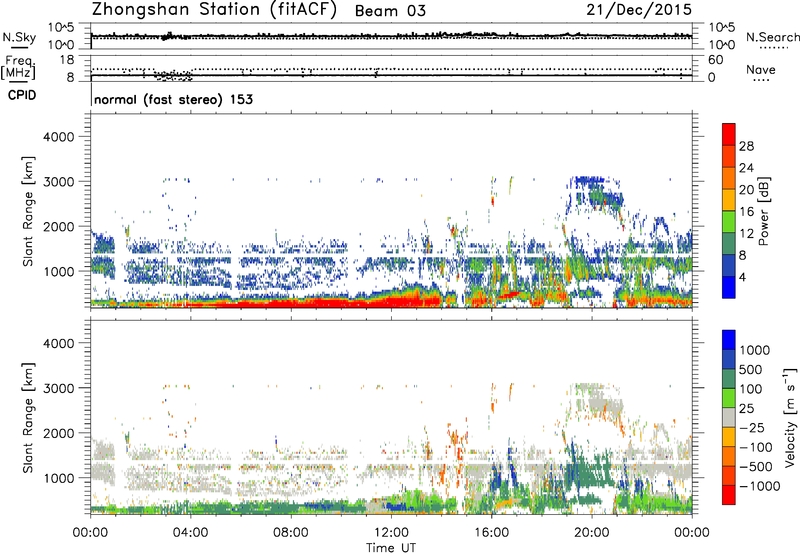Select the "500" label on the velocity color bar
Viewport: 800px width, 554px height.
click(x=751, y=369)
